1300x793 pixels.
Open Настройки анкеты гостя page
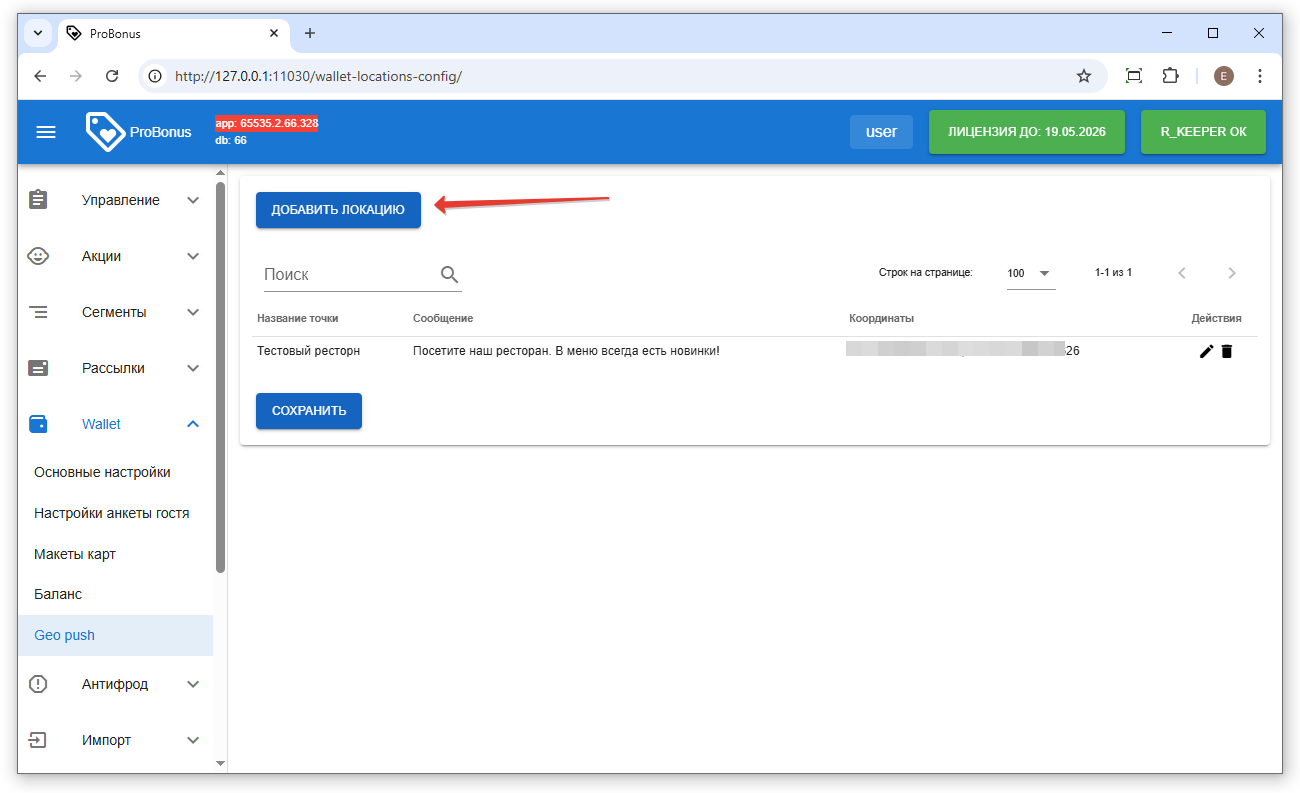111,513
